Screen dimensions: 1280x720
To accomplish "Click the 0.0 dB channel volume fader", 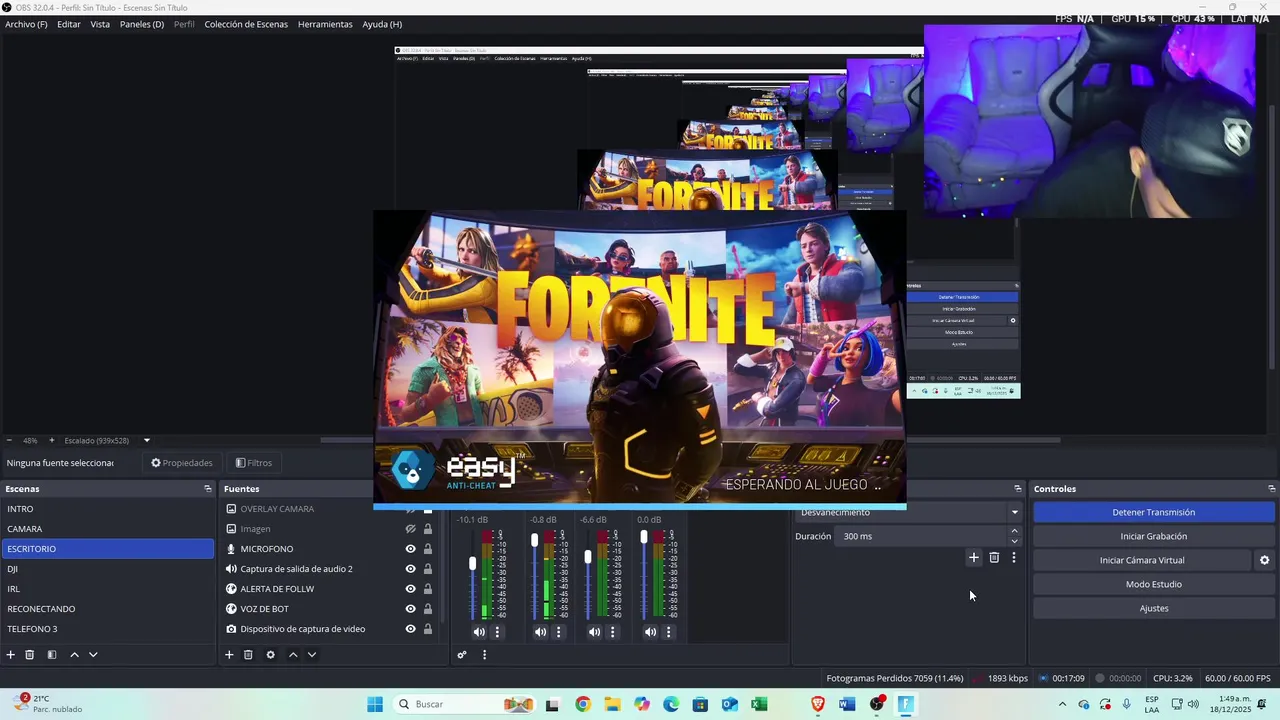I will tap(644, 537).
